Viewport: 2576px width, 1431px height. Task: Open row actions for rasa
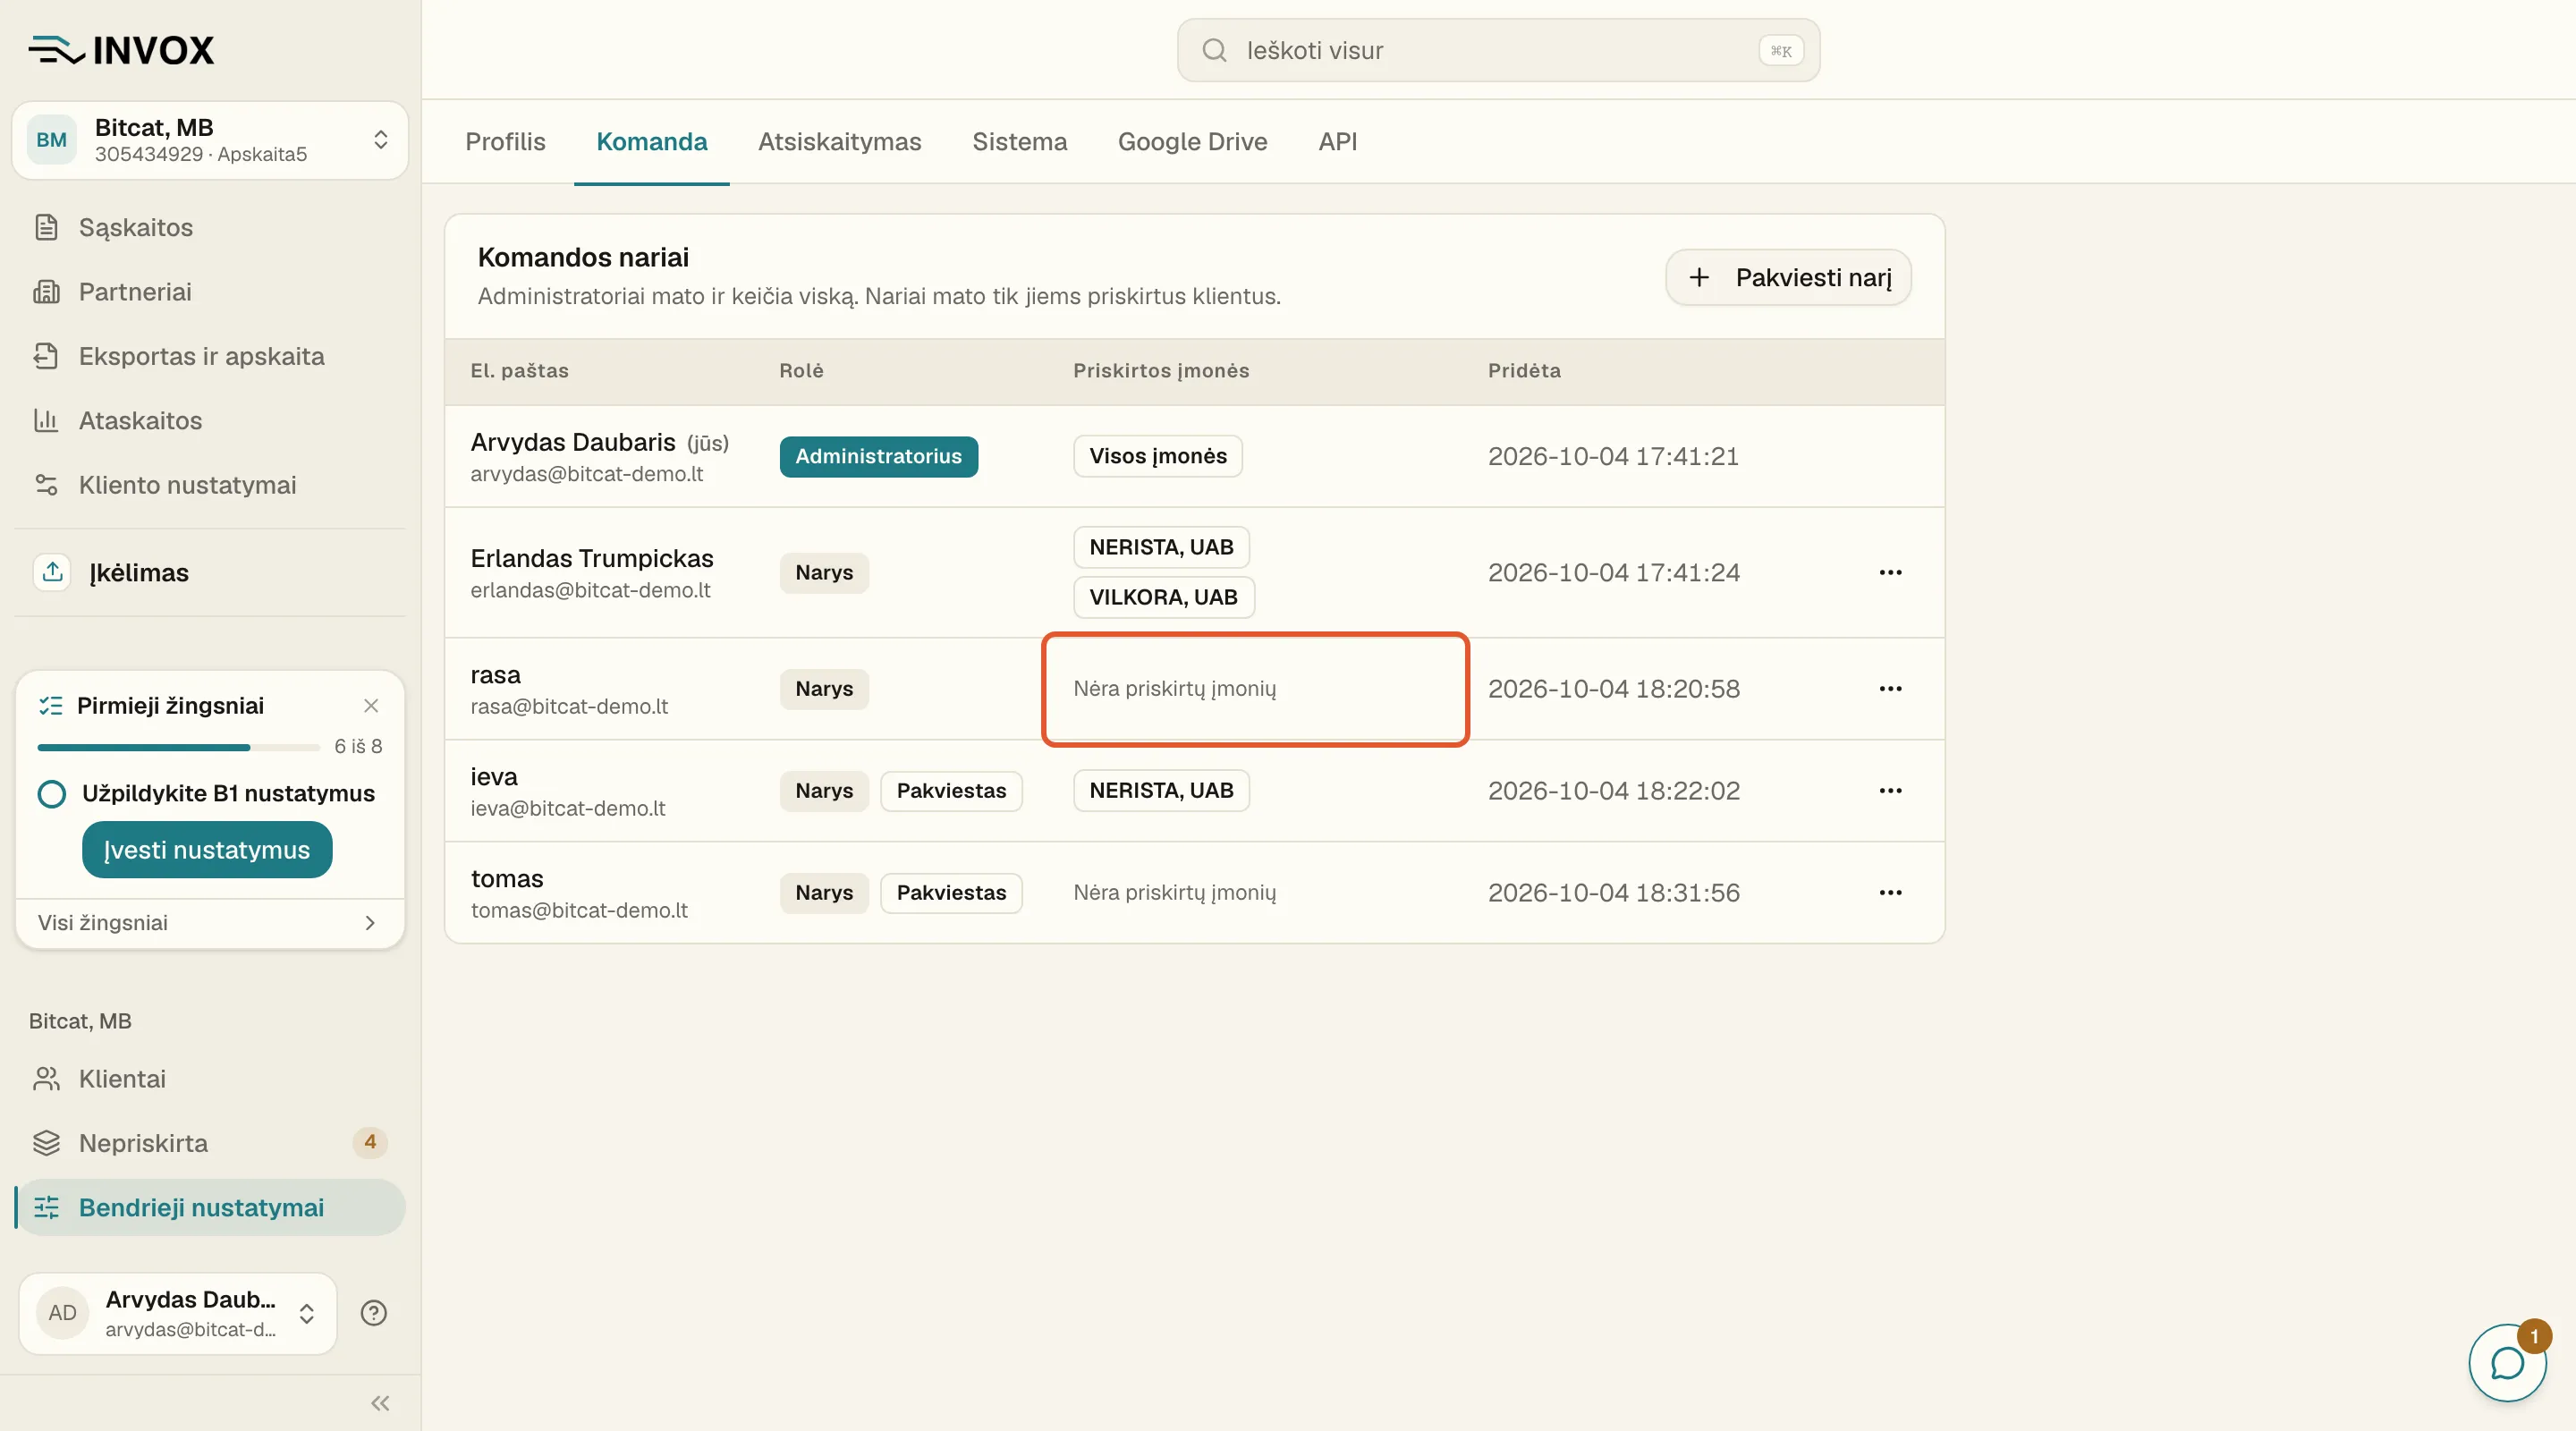[1890, 688]
